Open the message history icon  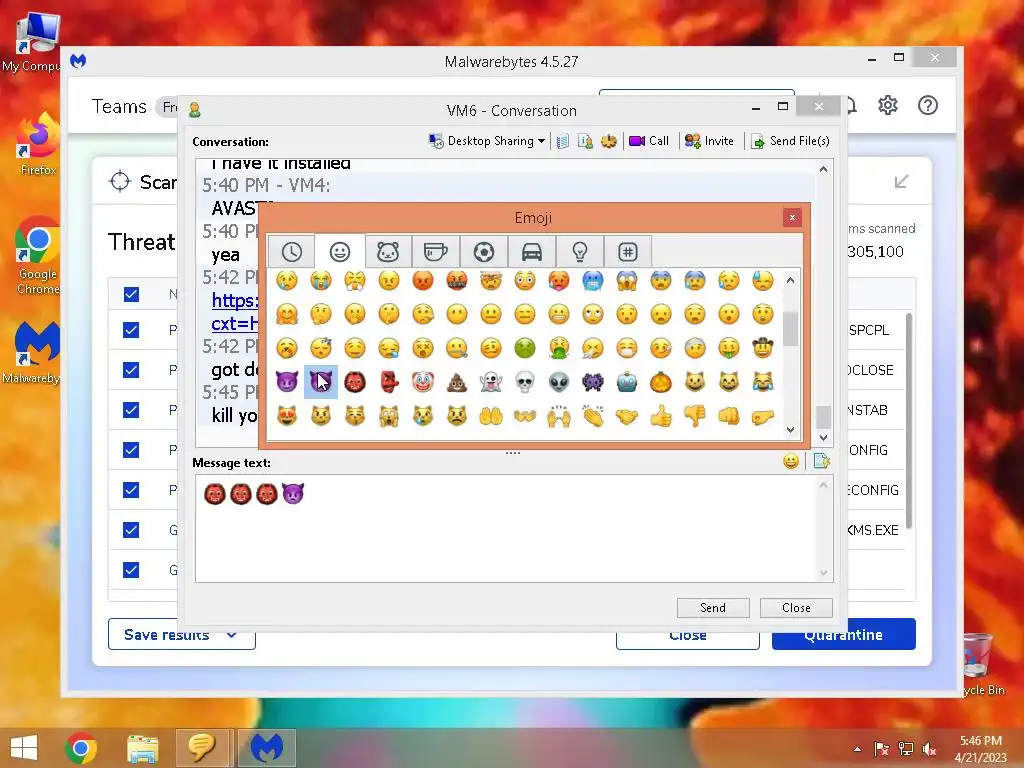[x=562, y=141]
